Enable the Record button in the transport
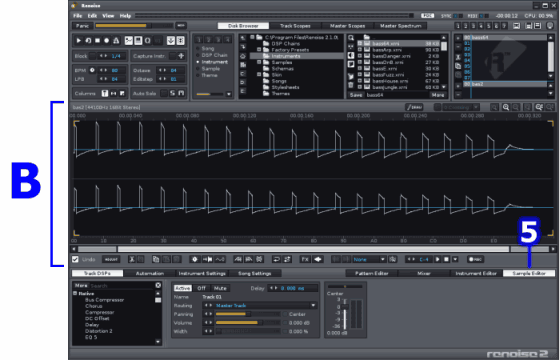 pos(106,41)
